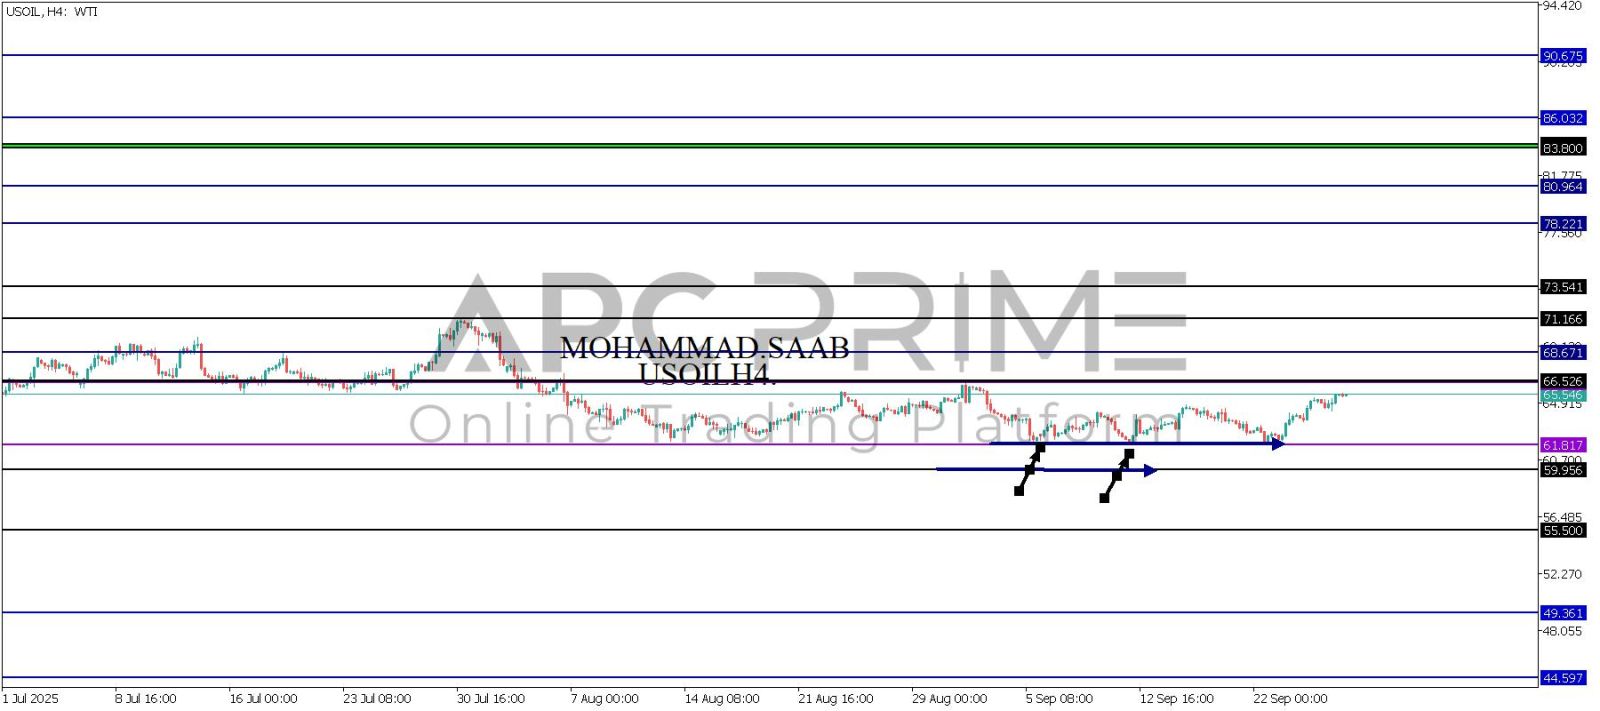1600x711 pixels.
Task: Click the 66.526 resistance price label
Action: point(1562,382)
